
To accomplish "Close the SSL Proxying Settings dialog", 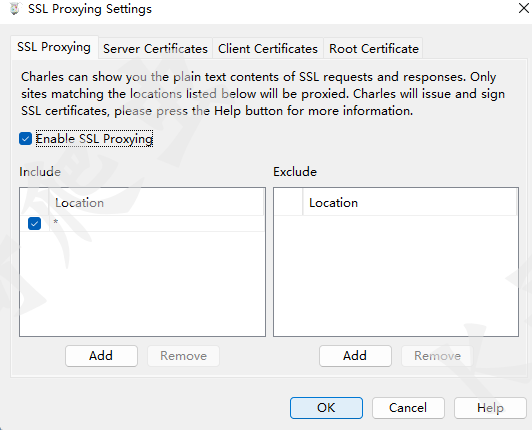I will pos(524,8).
